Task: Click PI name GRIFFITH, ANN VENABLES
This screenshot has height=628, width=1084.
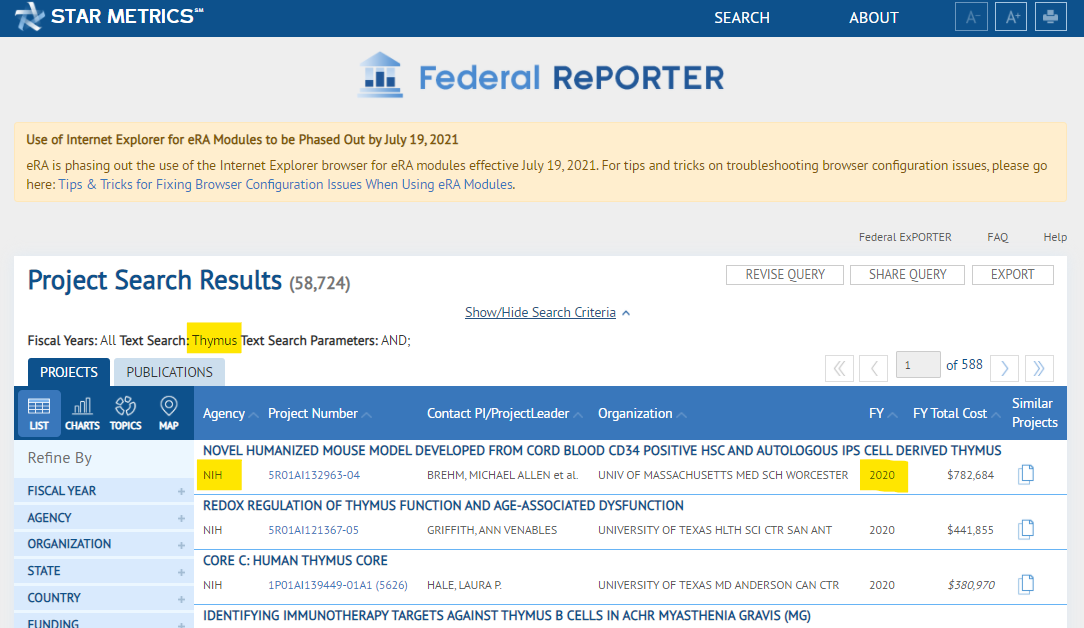Action: pyautogui.click(x=492, y=530)
